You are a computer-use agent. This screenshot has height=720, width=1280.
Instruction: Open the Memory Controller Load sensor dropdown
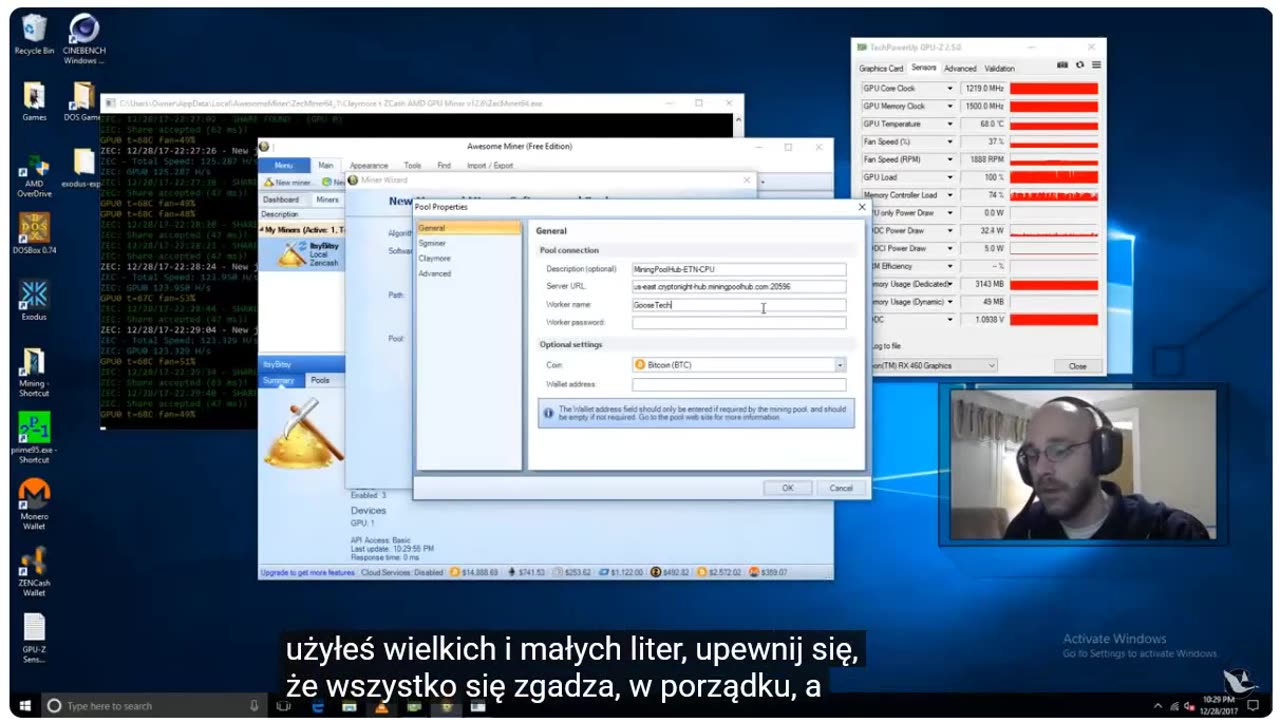[949, 195]
